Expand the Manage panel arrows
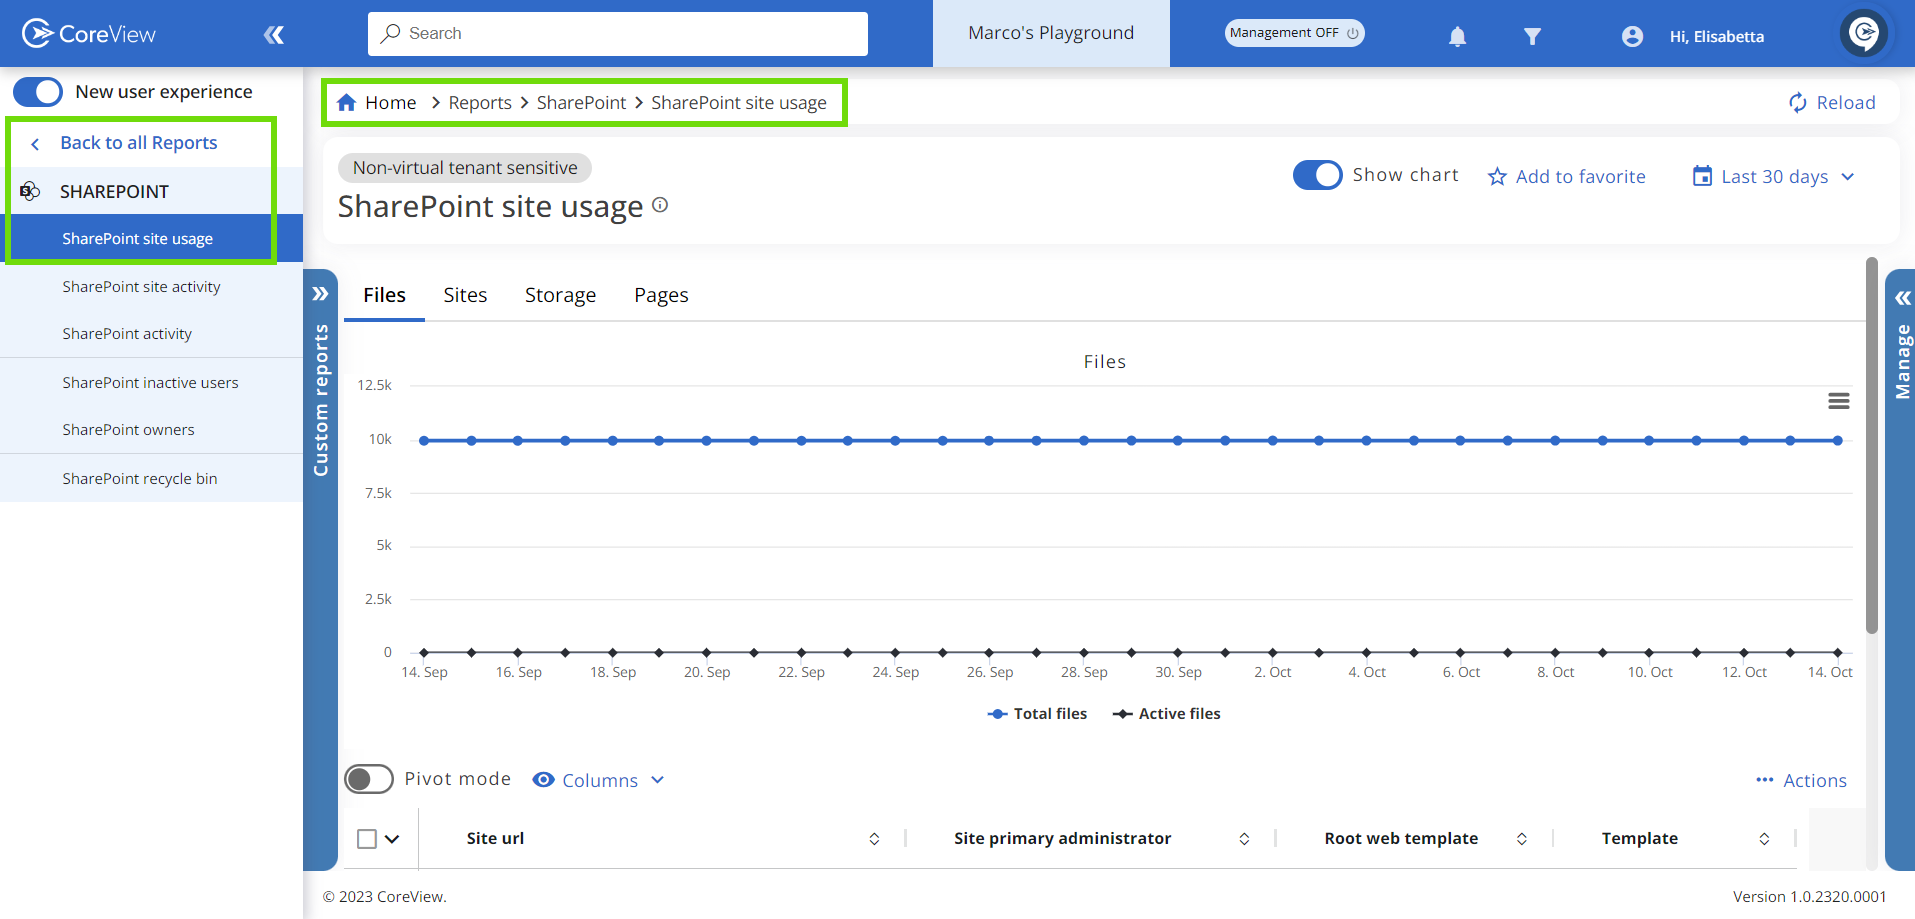Screen dimensions: 1915x919 1902,298
